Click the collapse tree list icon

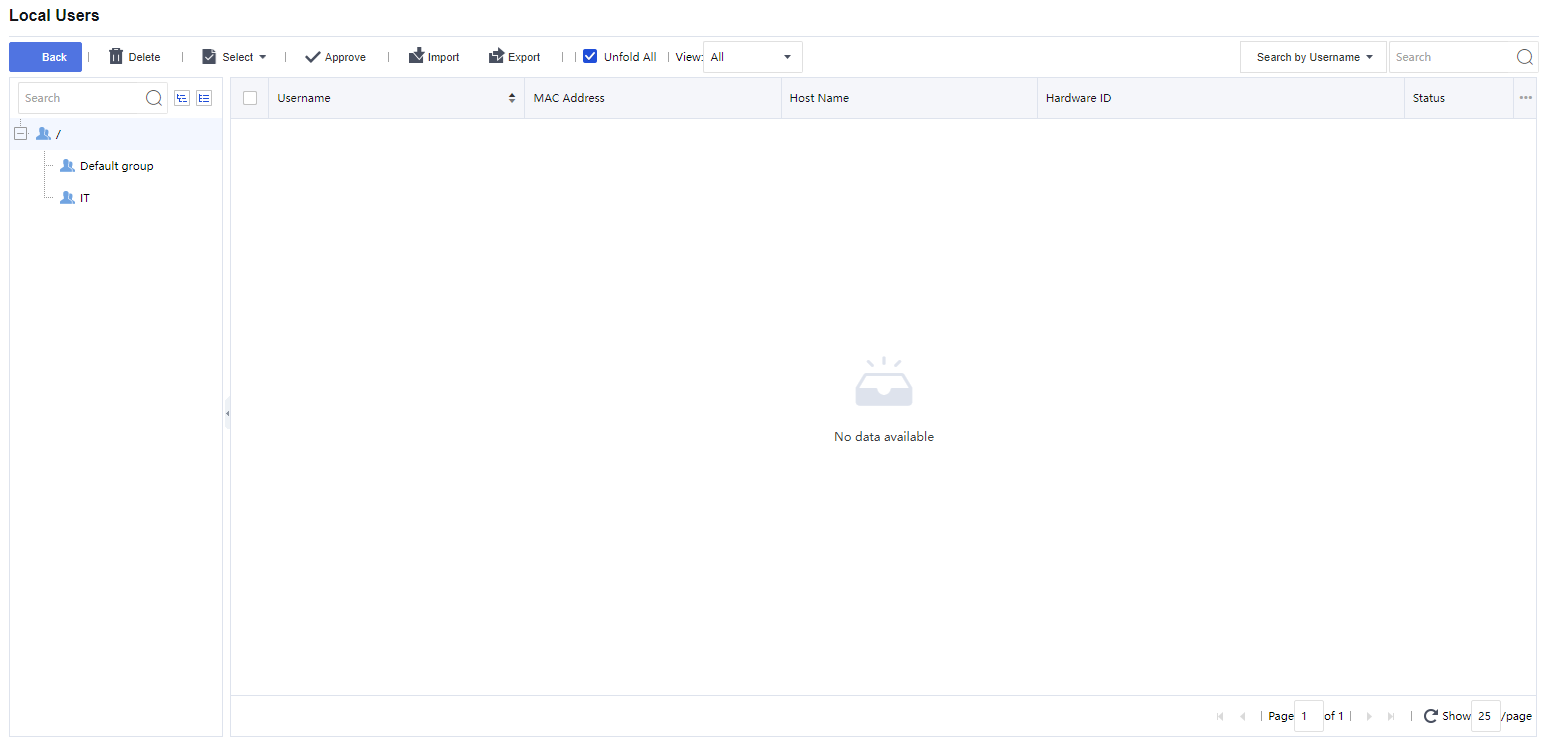click(x=204, y=98)
